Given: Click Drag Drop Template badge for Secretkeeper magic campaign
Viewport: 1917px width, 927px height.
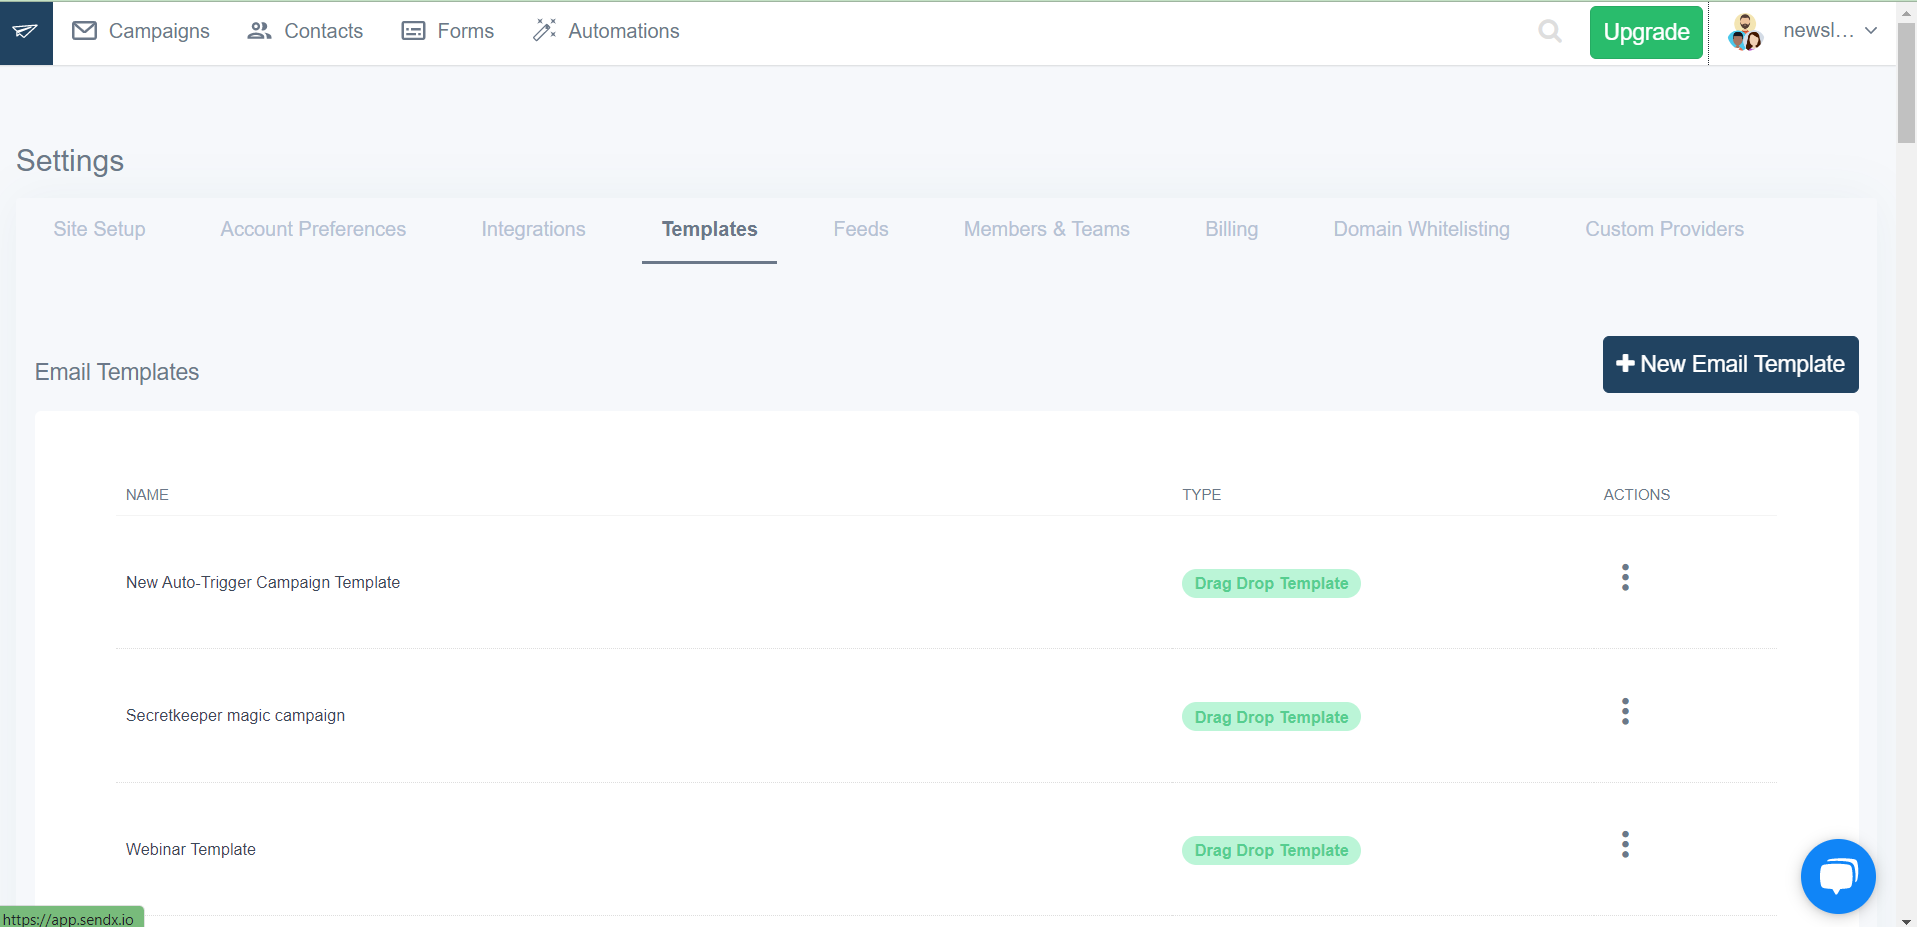Looking at the screenshot, I should tap(1271, 717).
